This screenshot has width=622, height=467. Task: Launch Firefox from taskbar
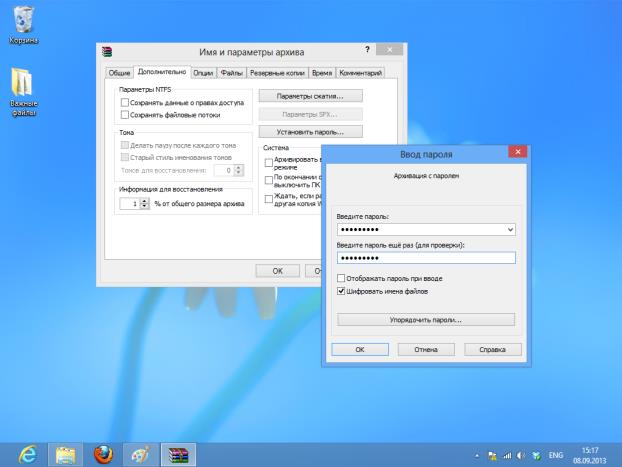pyautogui.click(x=103, y=455)
